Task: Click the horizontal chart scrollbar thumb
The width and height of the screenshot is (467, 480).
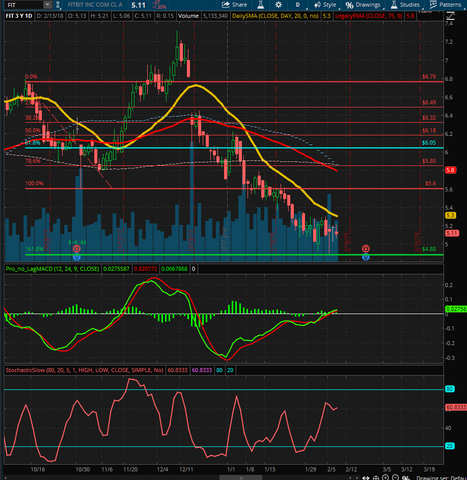Action: point(241,478)
